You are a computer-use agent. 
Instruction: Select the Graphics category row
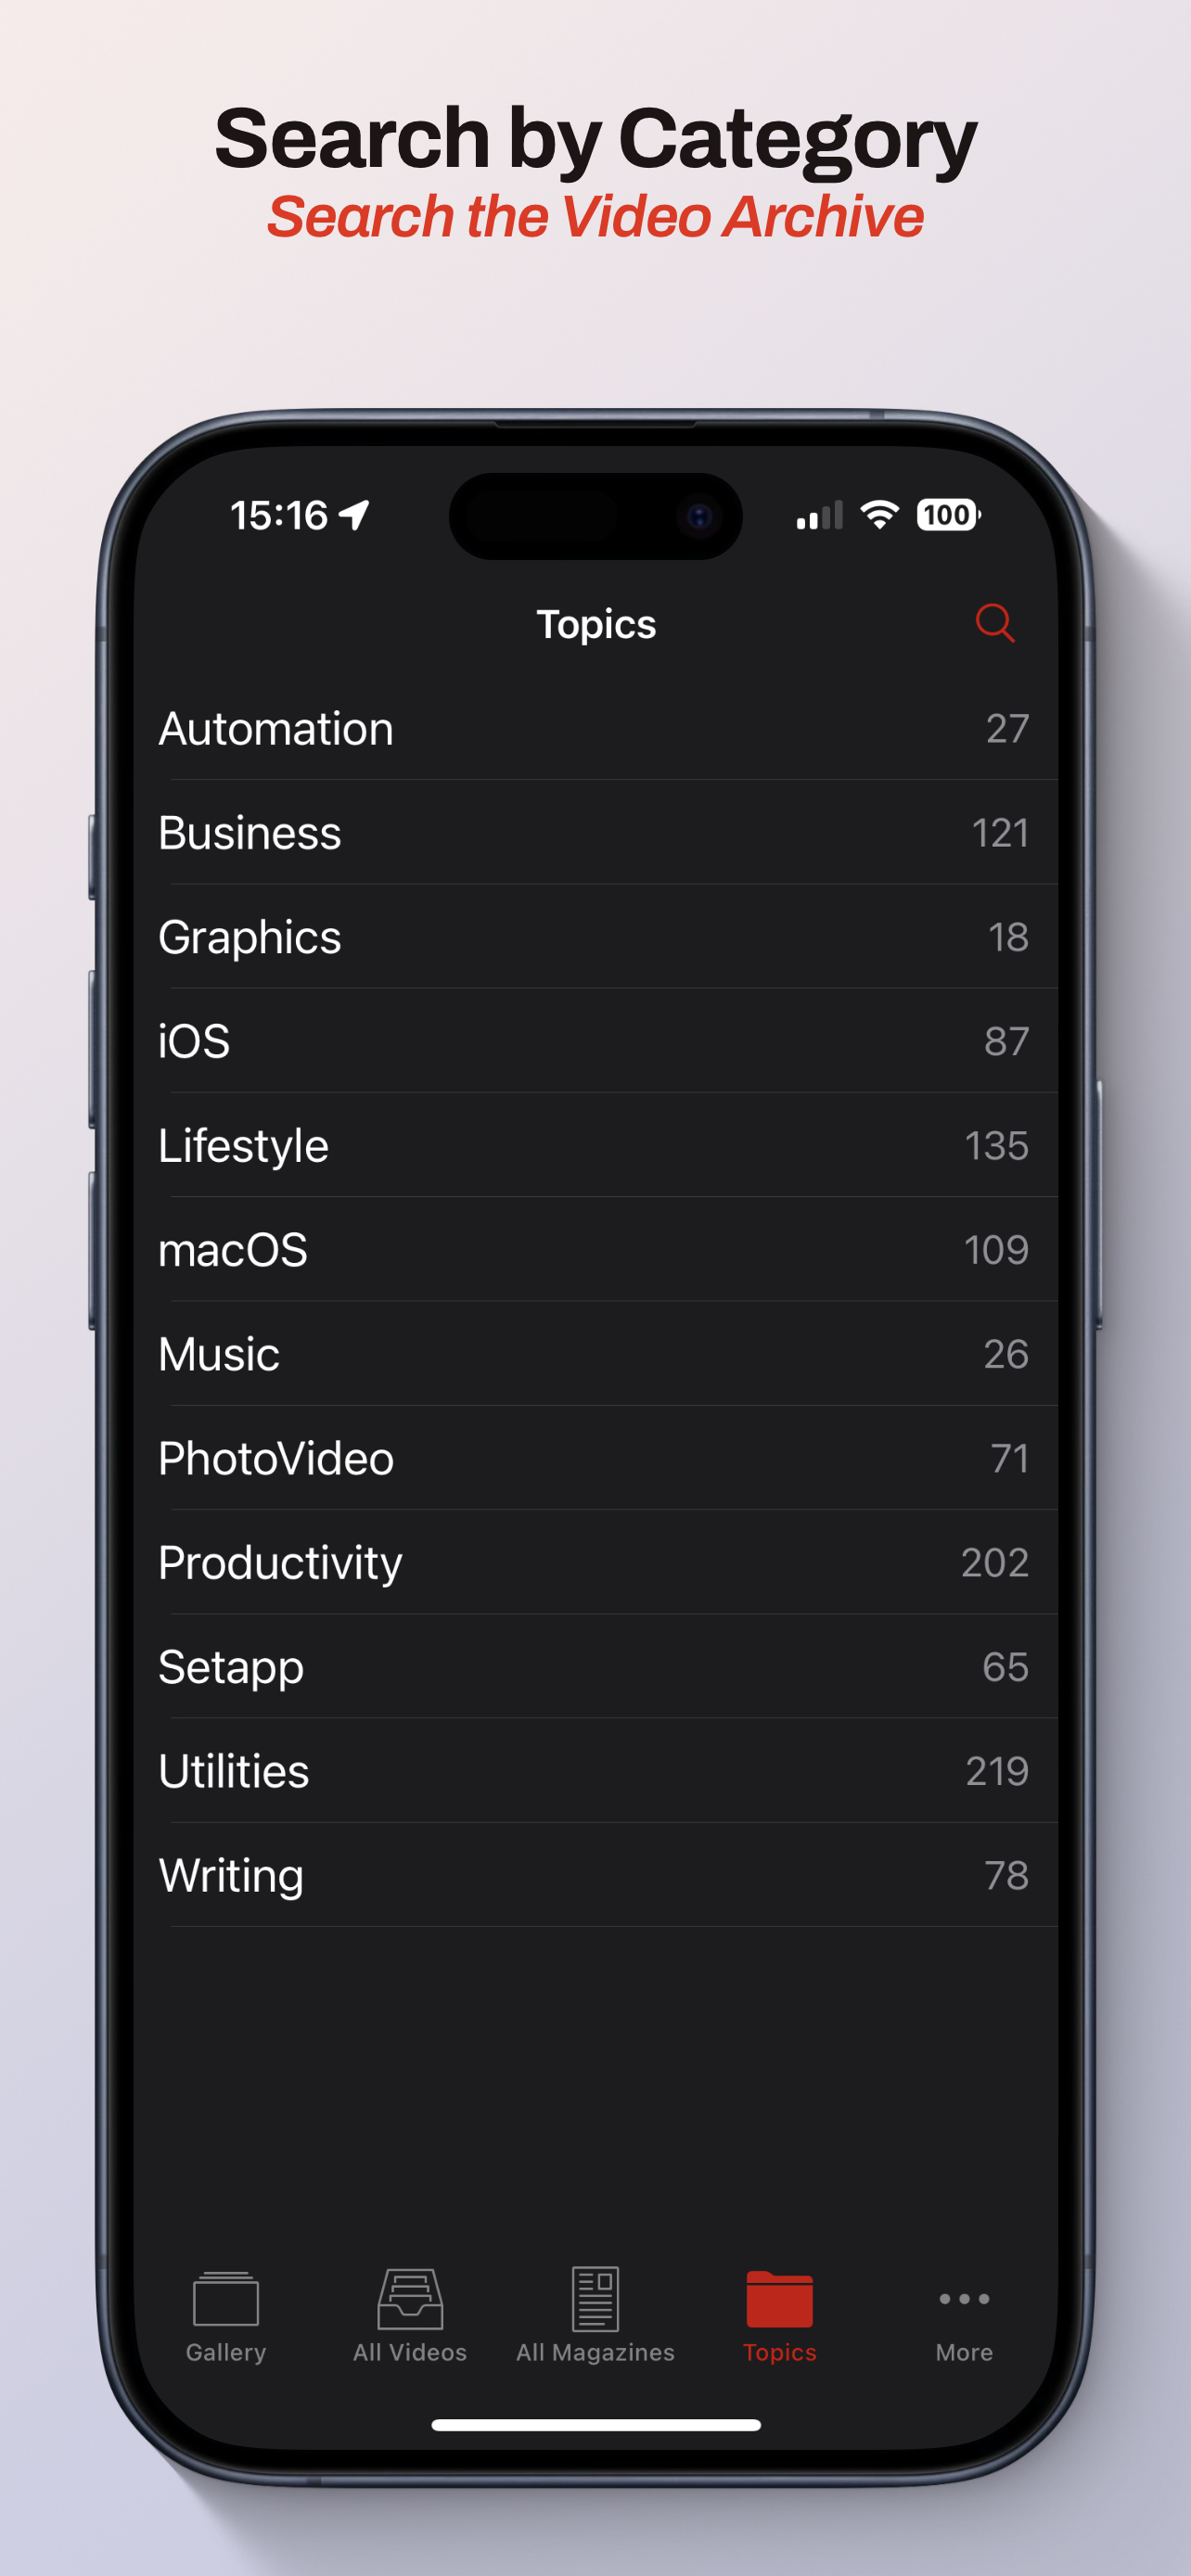point(595,936)
